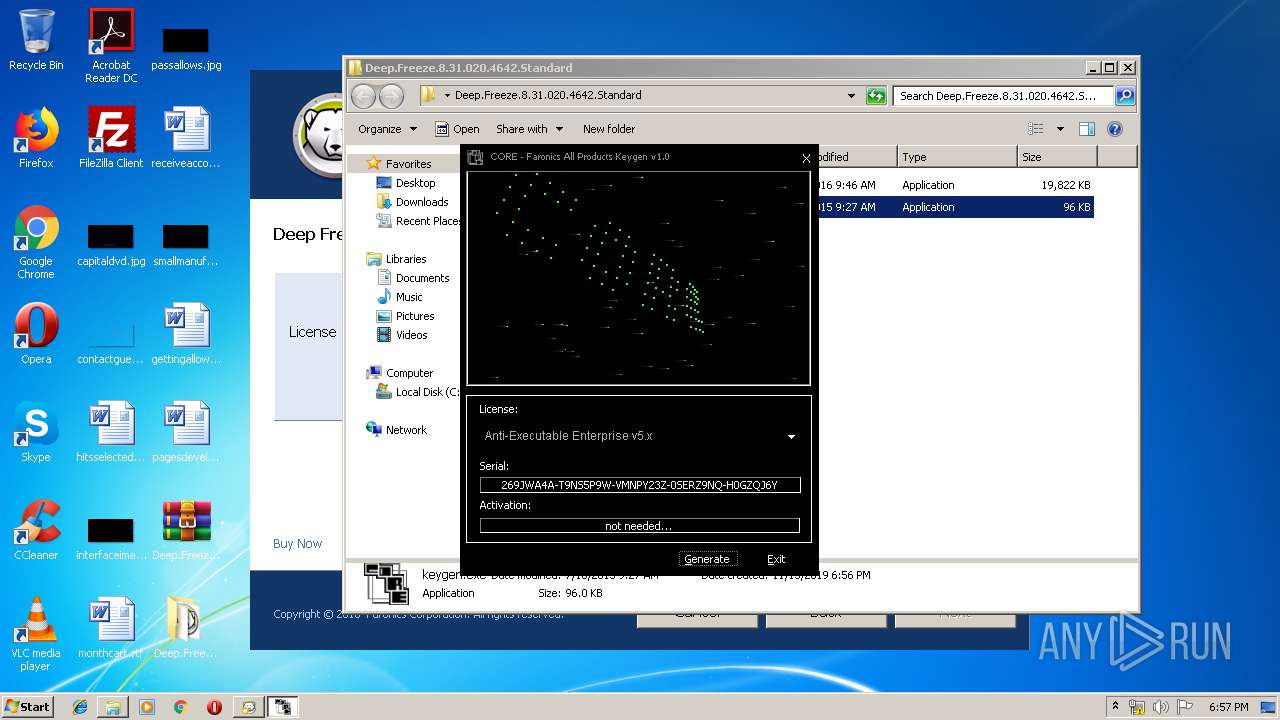
Task: Sort files by the Type column header
Action: point(956,157)
